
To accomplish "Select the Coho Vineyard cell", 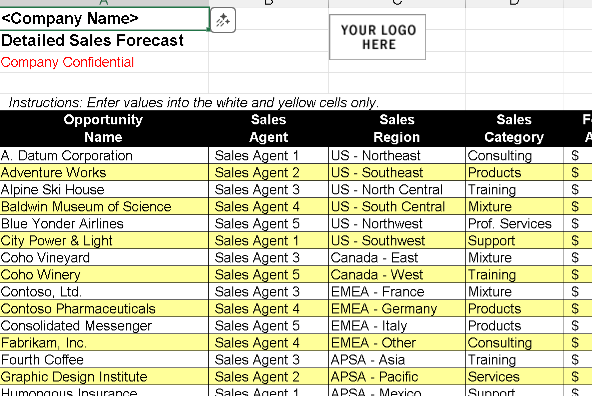I will point(104,257).
